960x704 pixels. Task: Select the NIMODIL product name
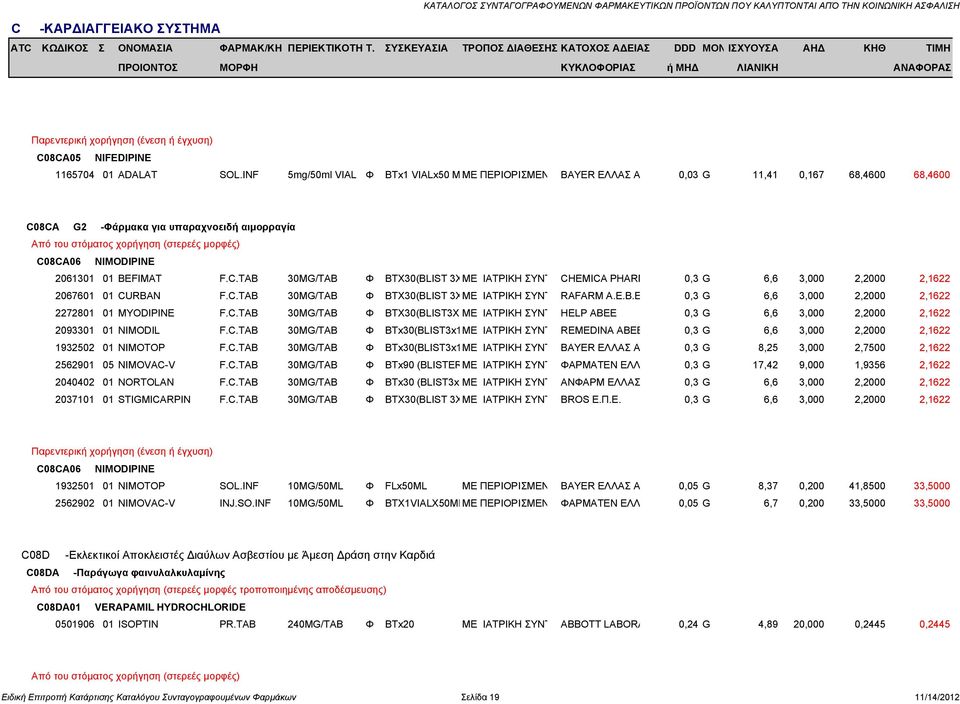138,330
